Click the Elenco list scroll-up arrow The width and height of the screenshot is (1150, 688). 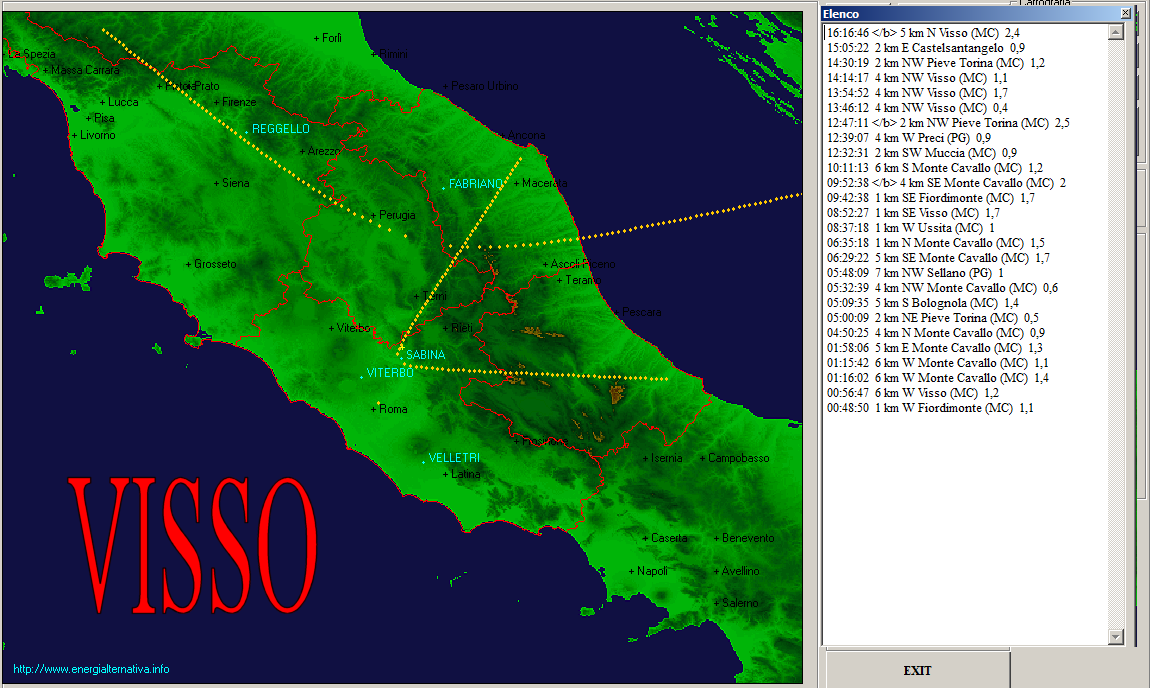point(1116,32)
